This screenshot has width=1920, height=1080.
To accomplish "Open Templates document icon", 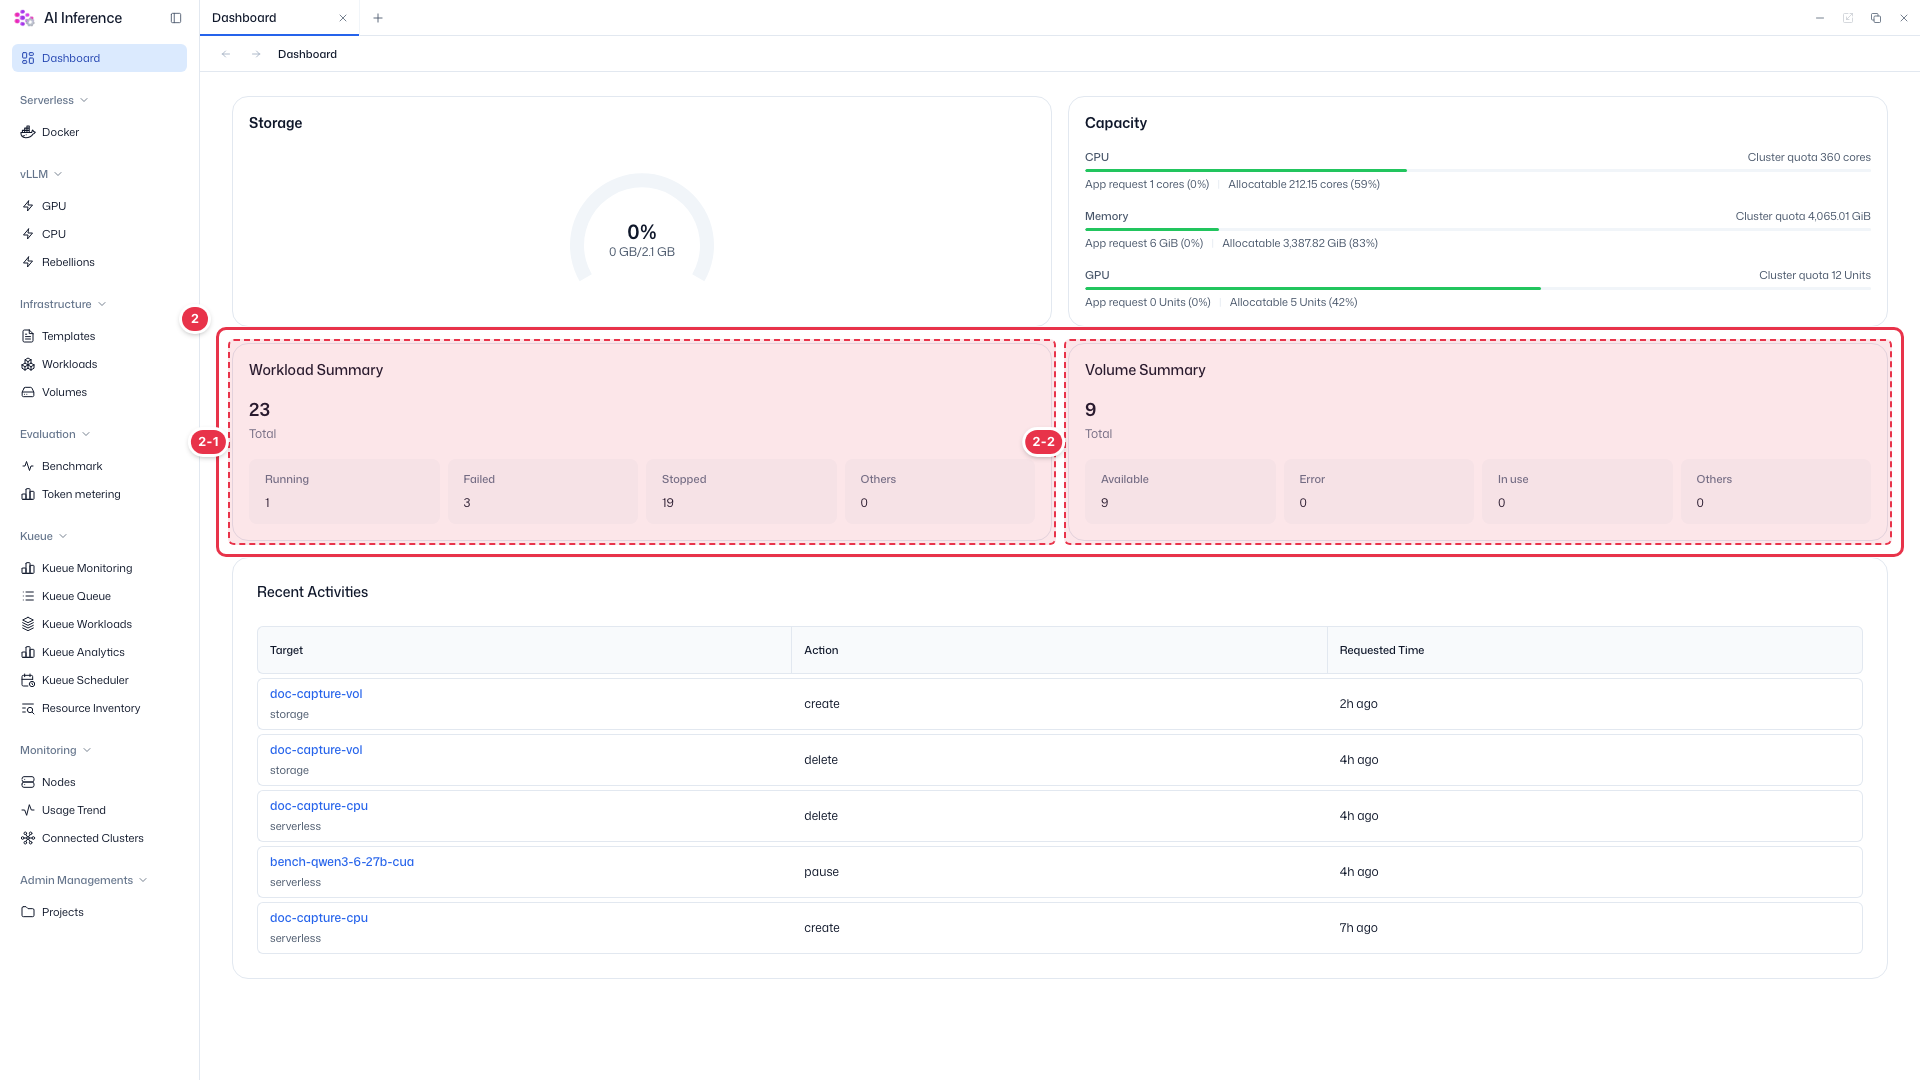I will (x=28, y=336).
